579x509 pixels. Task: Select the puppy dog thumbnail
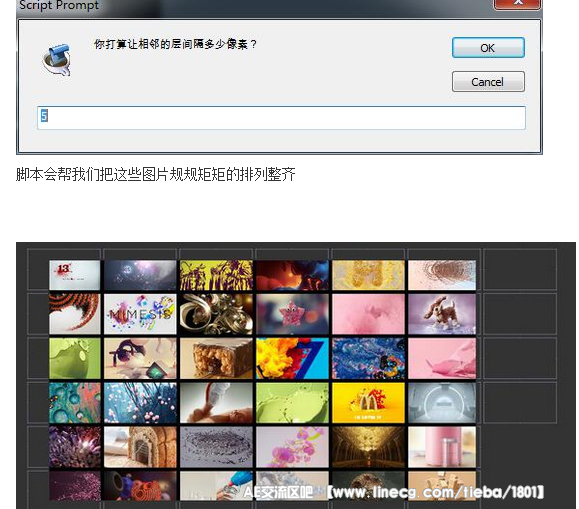click(x=442, y=314)
